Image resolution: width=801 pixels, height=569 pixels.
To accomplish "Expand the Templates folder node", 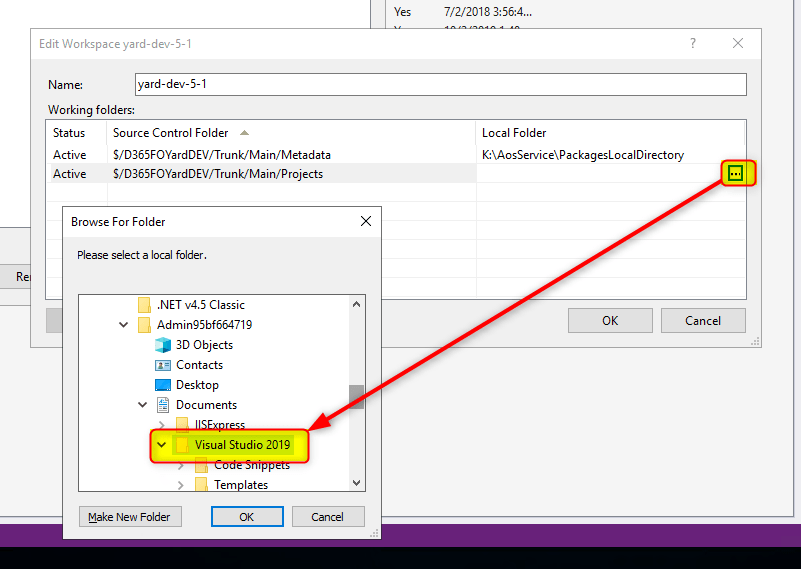I will (181, 485).
